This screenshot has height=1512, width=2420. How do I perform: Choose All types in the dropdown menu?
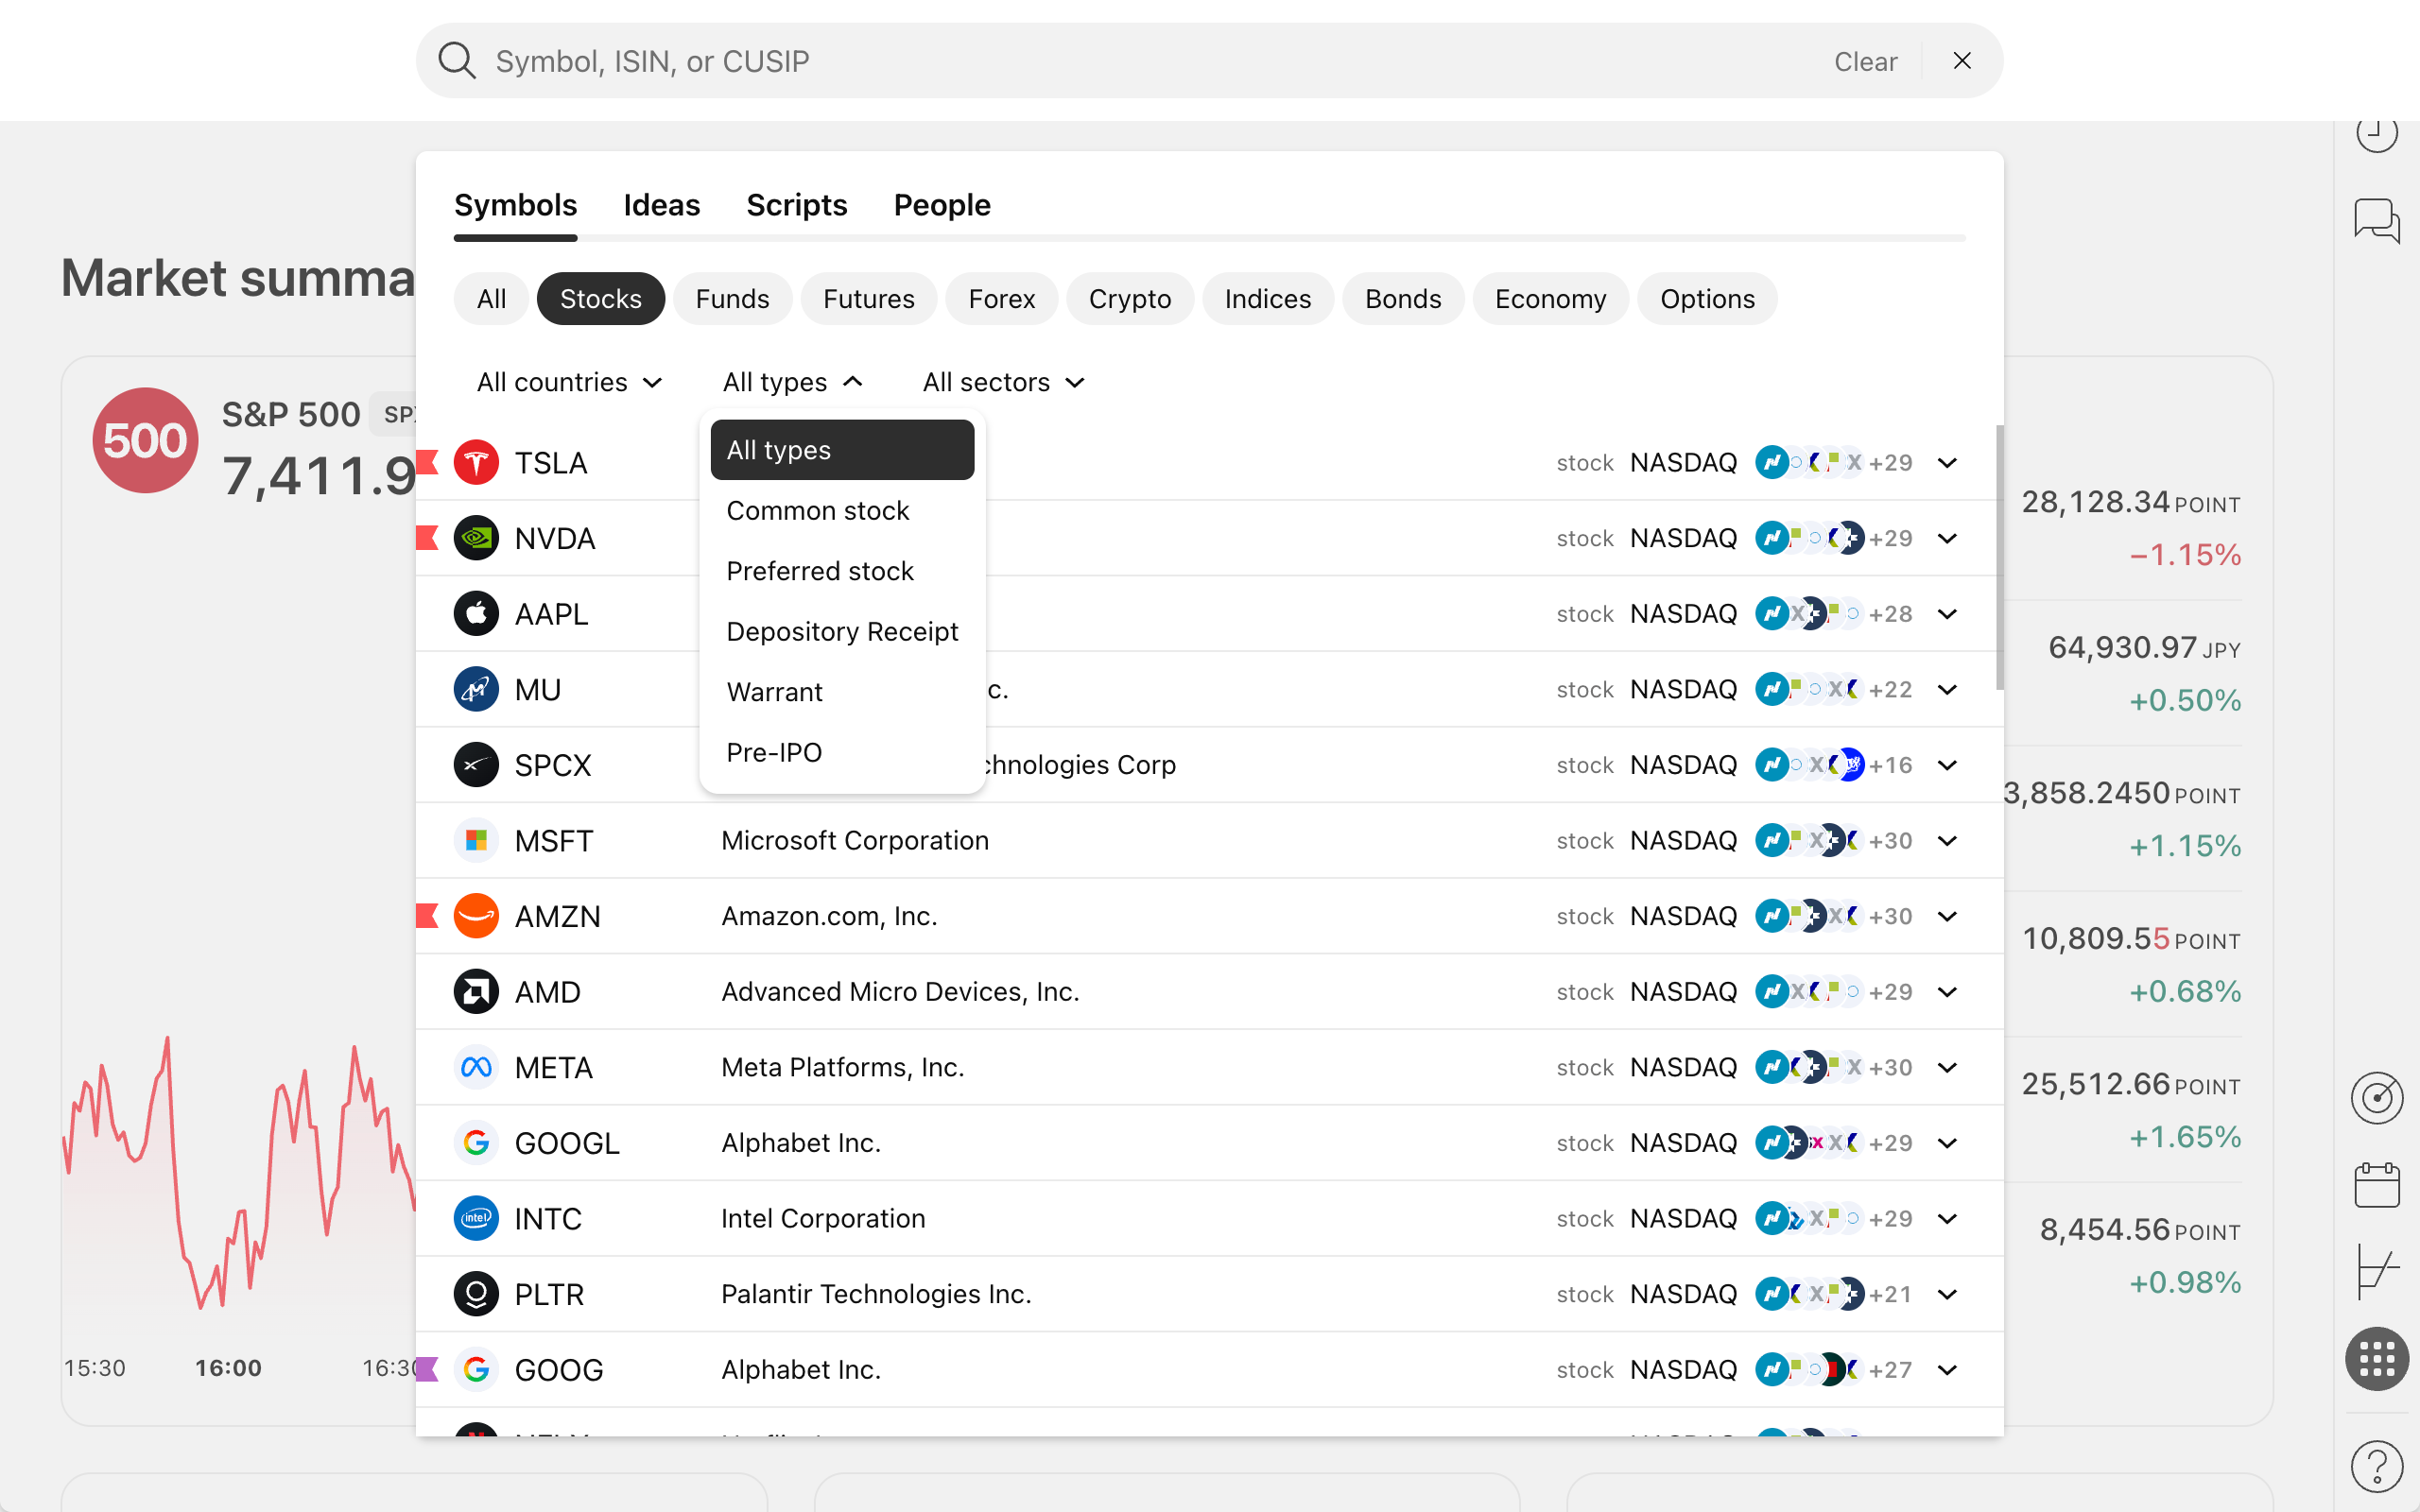click(x=842, y=450)
